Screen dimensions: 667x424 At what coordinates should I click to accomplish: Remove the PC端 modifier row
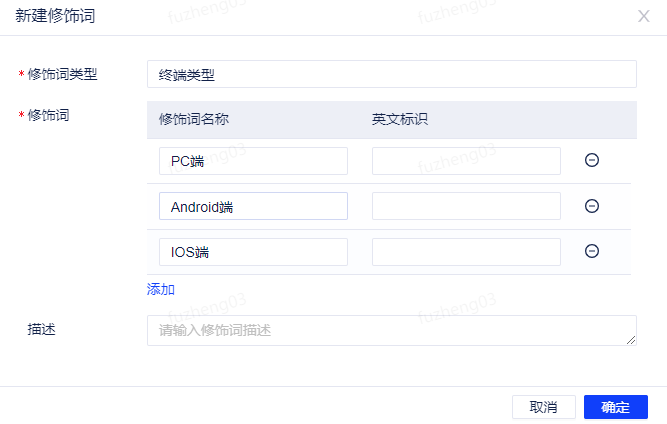point(592,160)
